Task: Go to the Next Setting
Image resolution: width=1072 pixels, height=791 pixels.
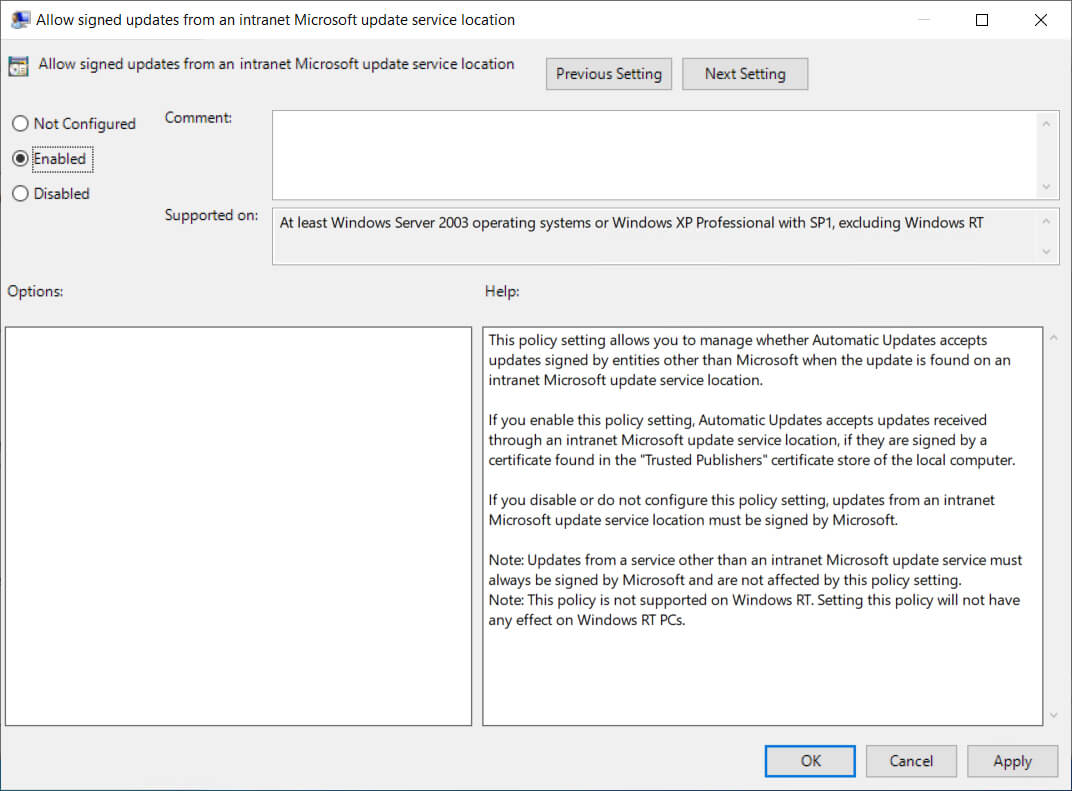Action: tap(745, 74)
